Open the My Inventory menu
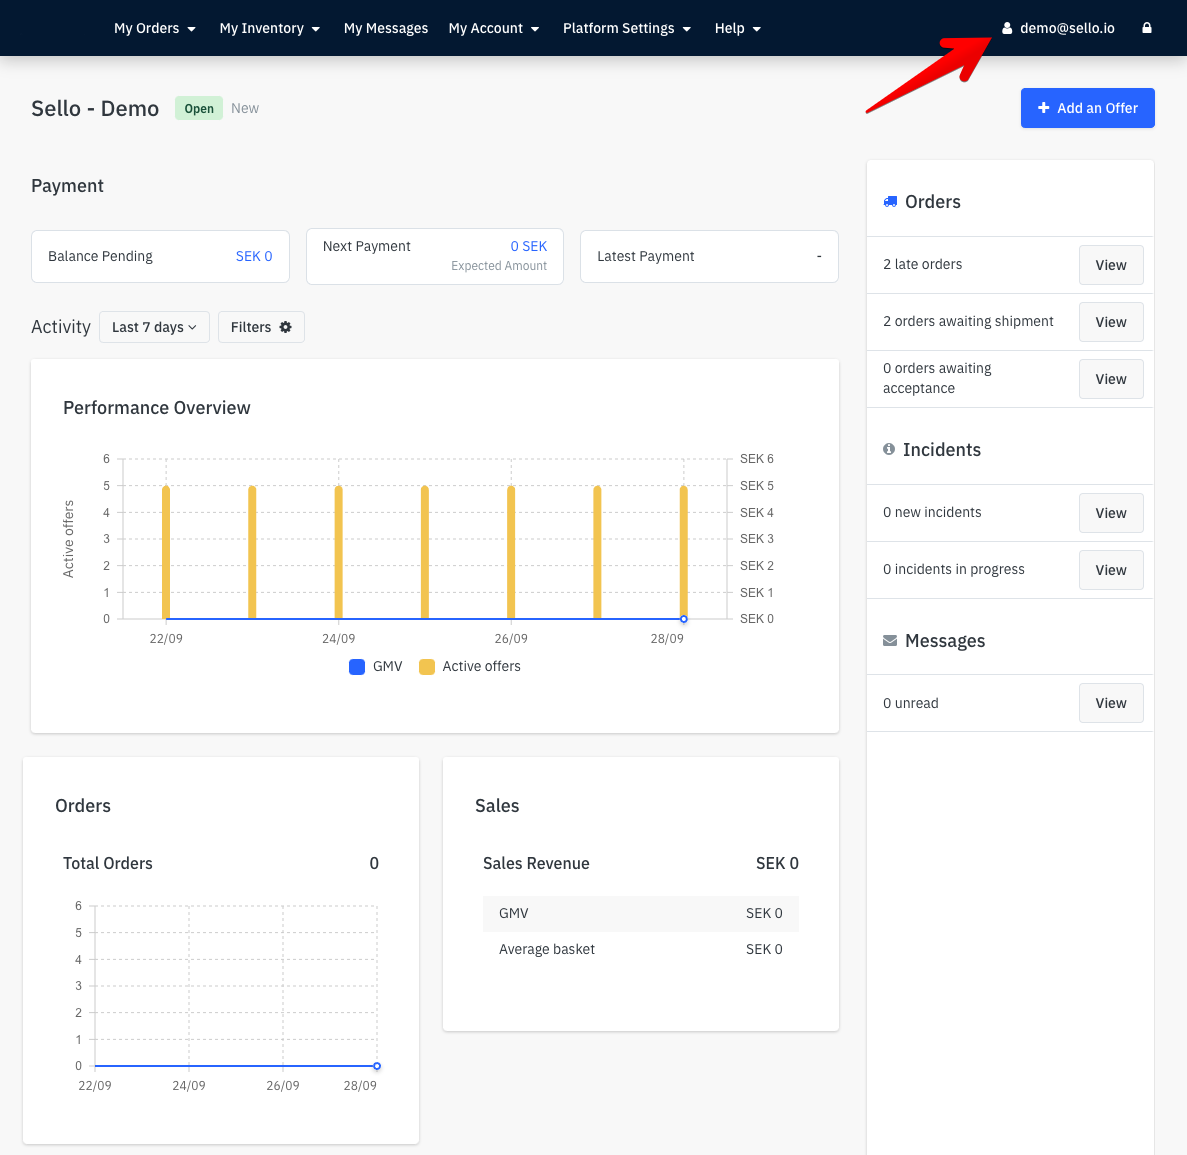Image resolution: width=1187 pixels, height=1155 pixels. [x=269, y=28]
